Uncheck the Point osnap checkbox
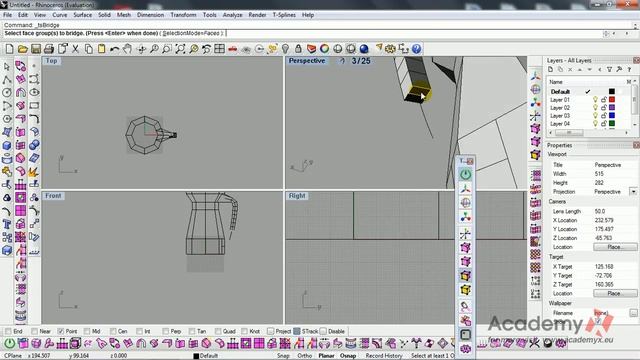The image size is (640, 360). [x=61, y=331]
